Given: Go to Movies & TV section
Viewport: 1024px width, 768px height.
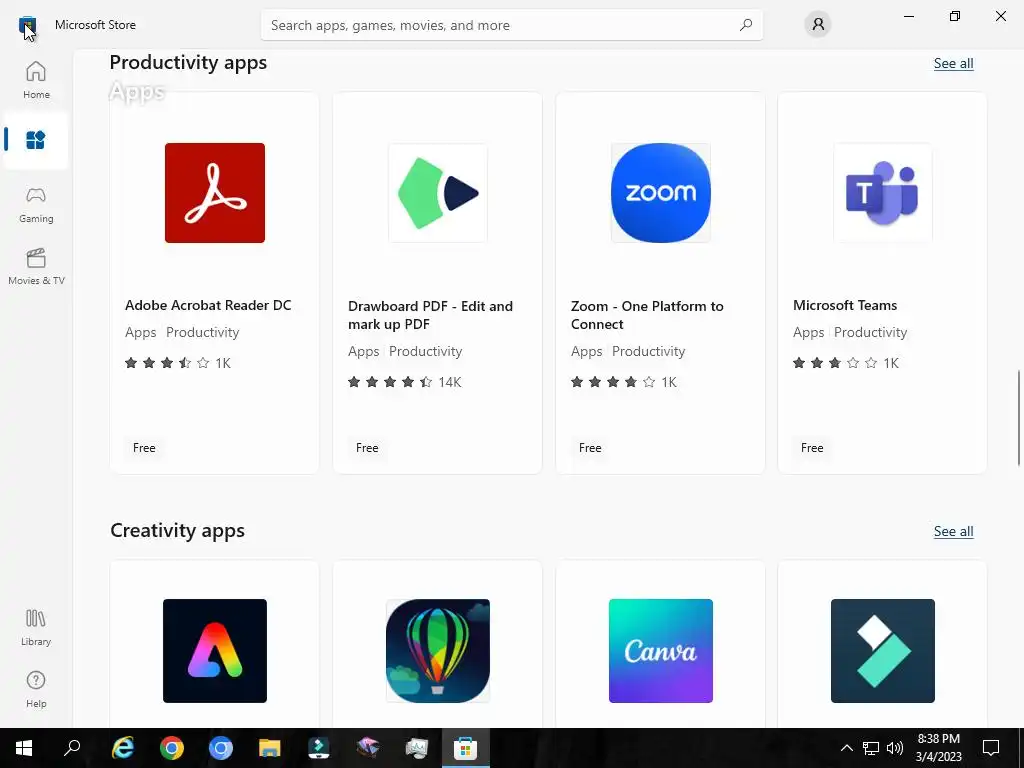Looking at the screenshot, I should 36,266.
